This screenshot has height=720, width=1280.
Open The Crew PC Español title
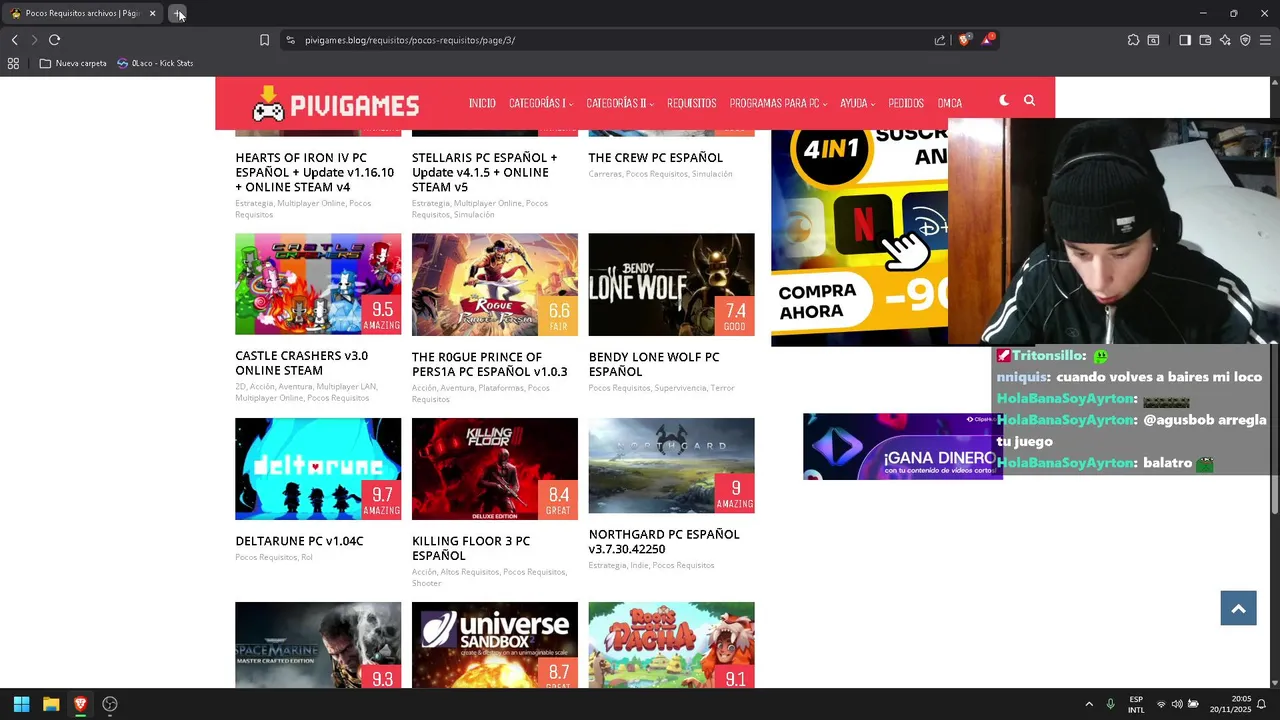click(655, 158)
